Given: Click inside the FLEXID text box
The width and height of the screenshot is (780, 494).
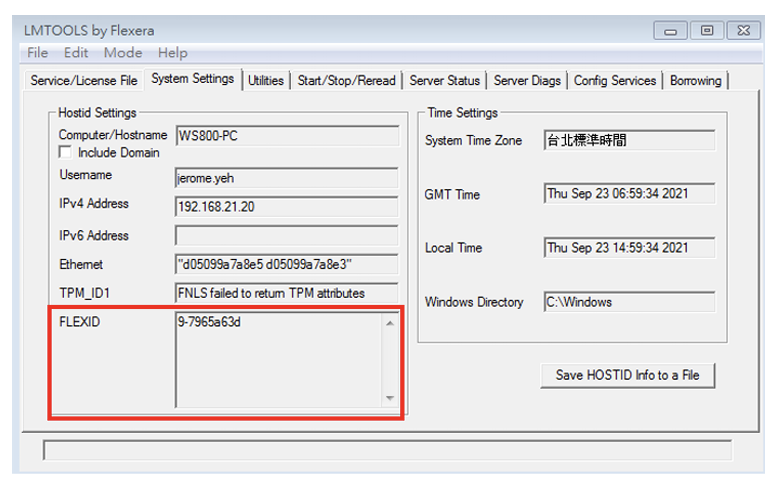Looking at the screenshot, I should click(x=277, y=360).
